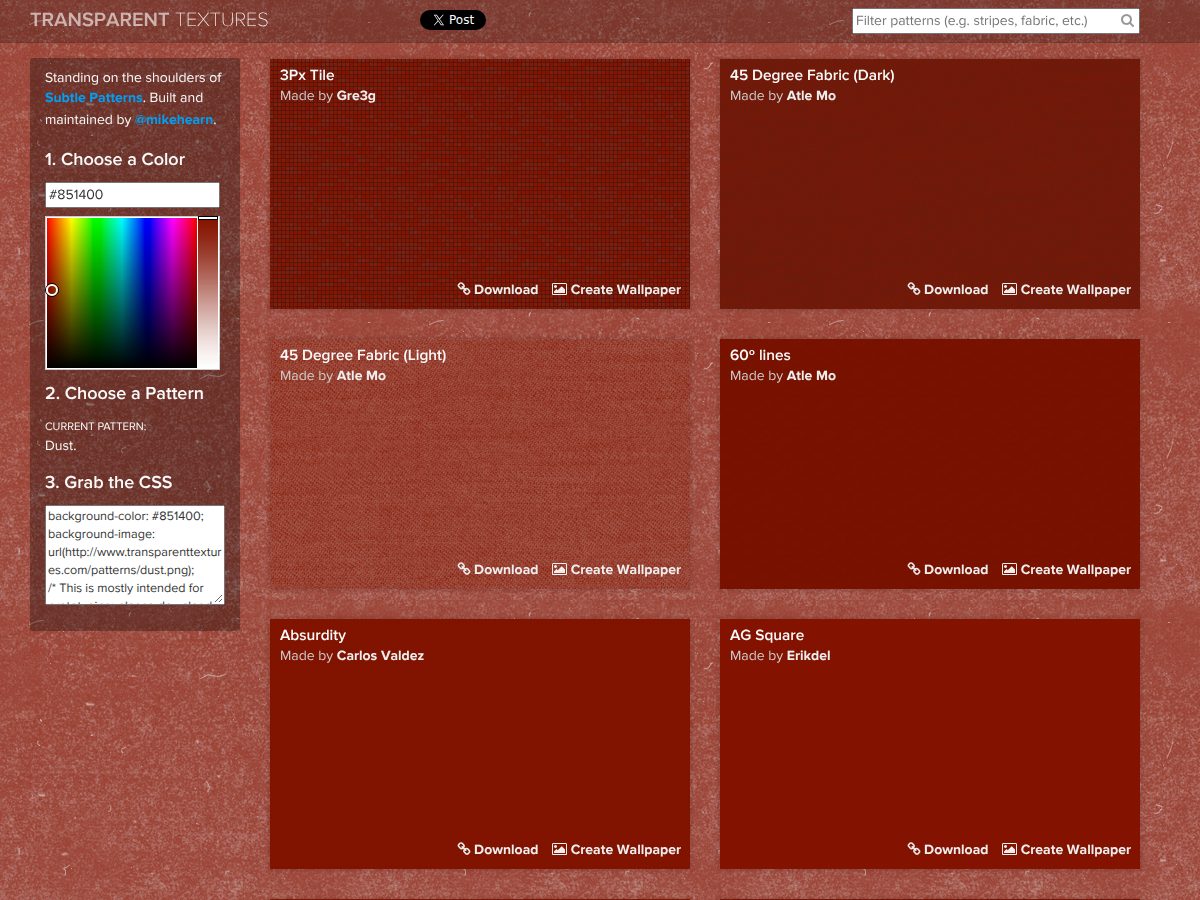Open author Carlos Valdez's link
The width and height of the screenshot is (1200, 900).
pyautogui.click(x=380, y=656)
